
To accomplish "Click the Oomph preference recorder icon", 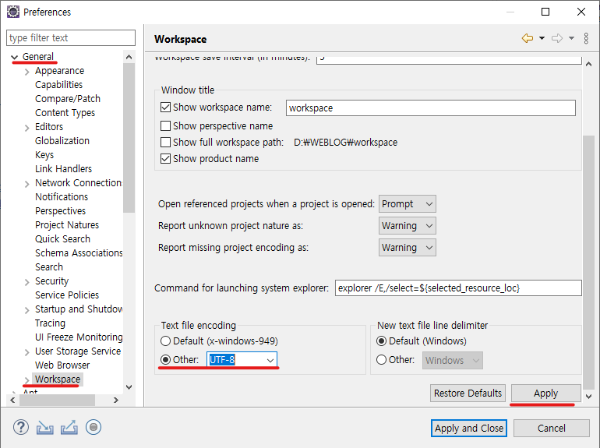I will tap(93, 427).
